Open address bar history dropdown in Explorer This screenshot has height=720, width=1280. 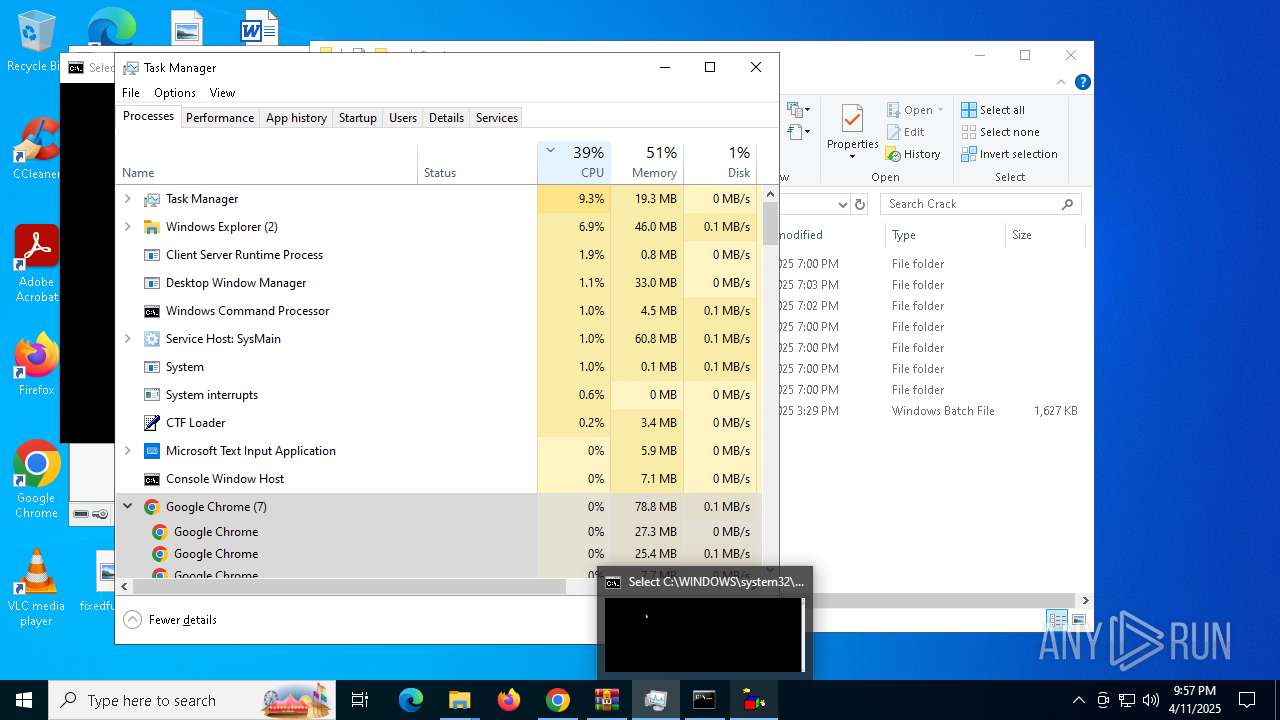(842, 204)
